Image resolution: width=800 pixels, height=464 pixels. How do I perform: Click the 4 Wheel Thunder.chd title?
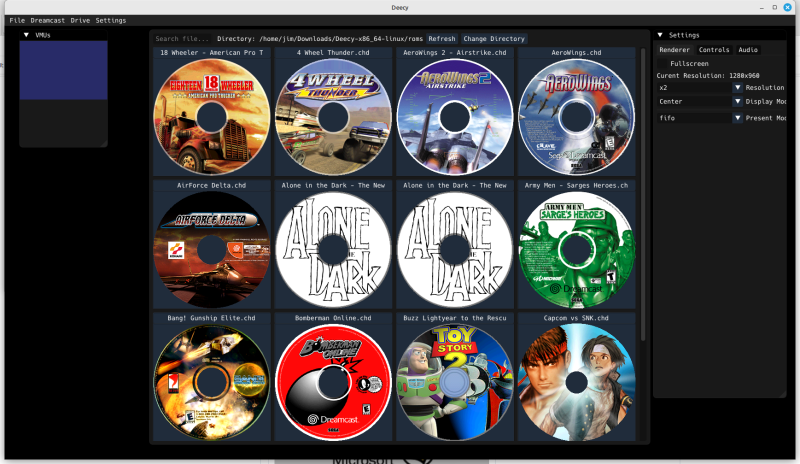pyautogui.click(x=333, y=53)
